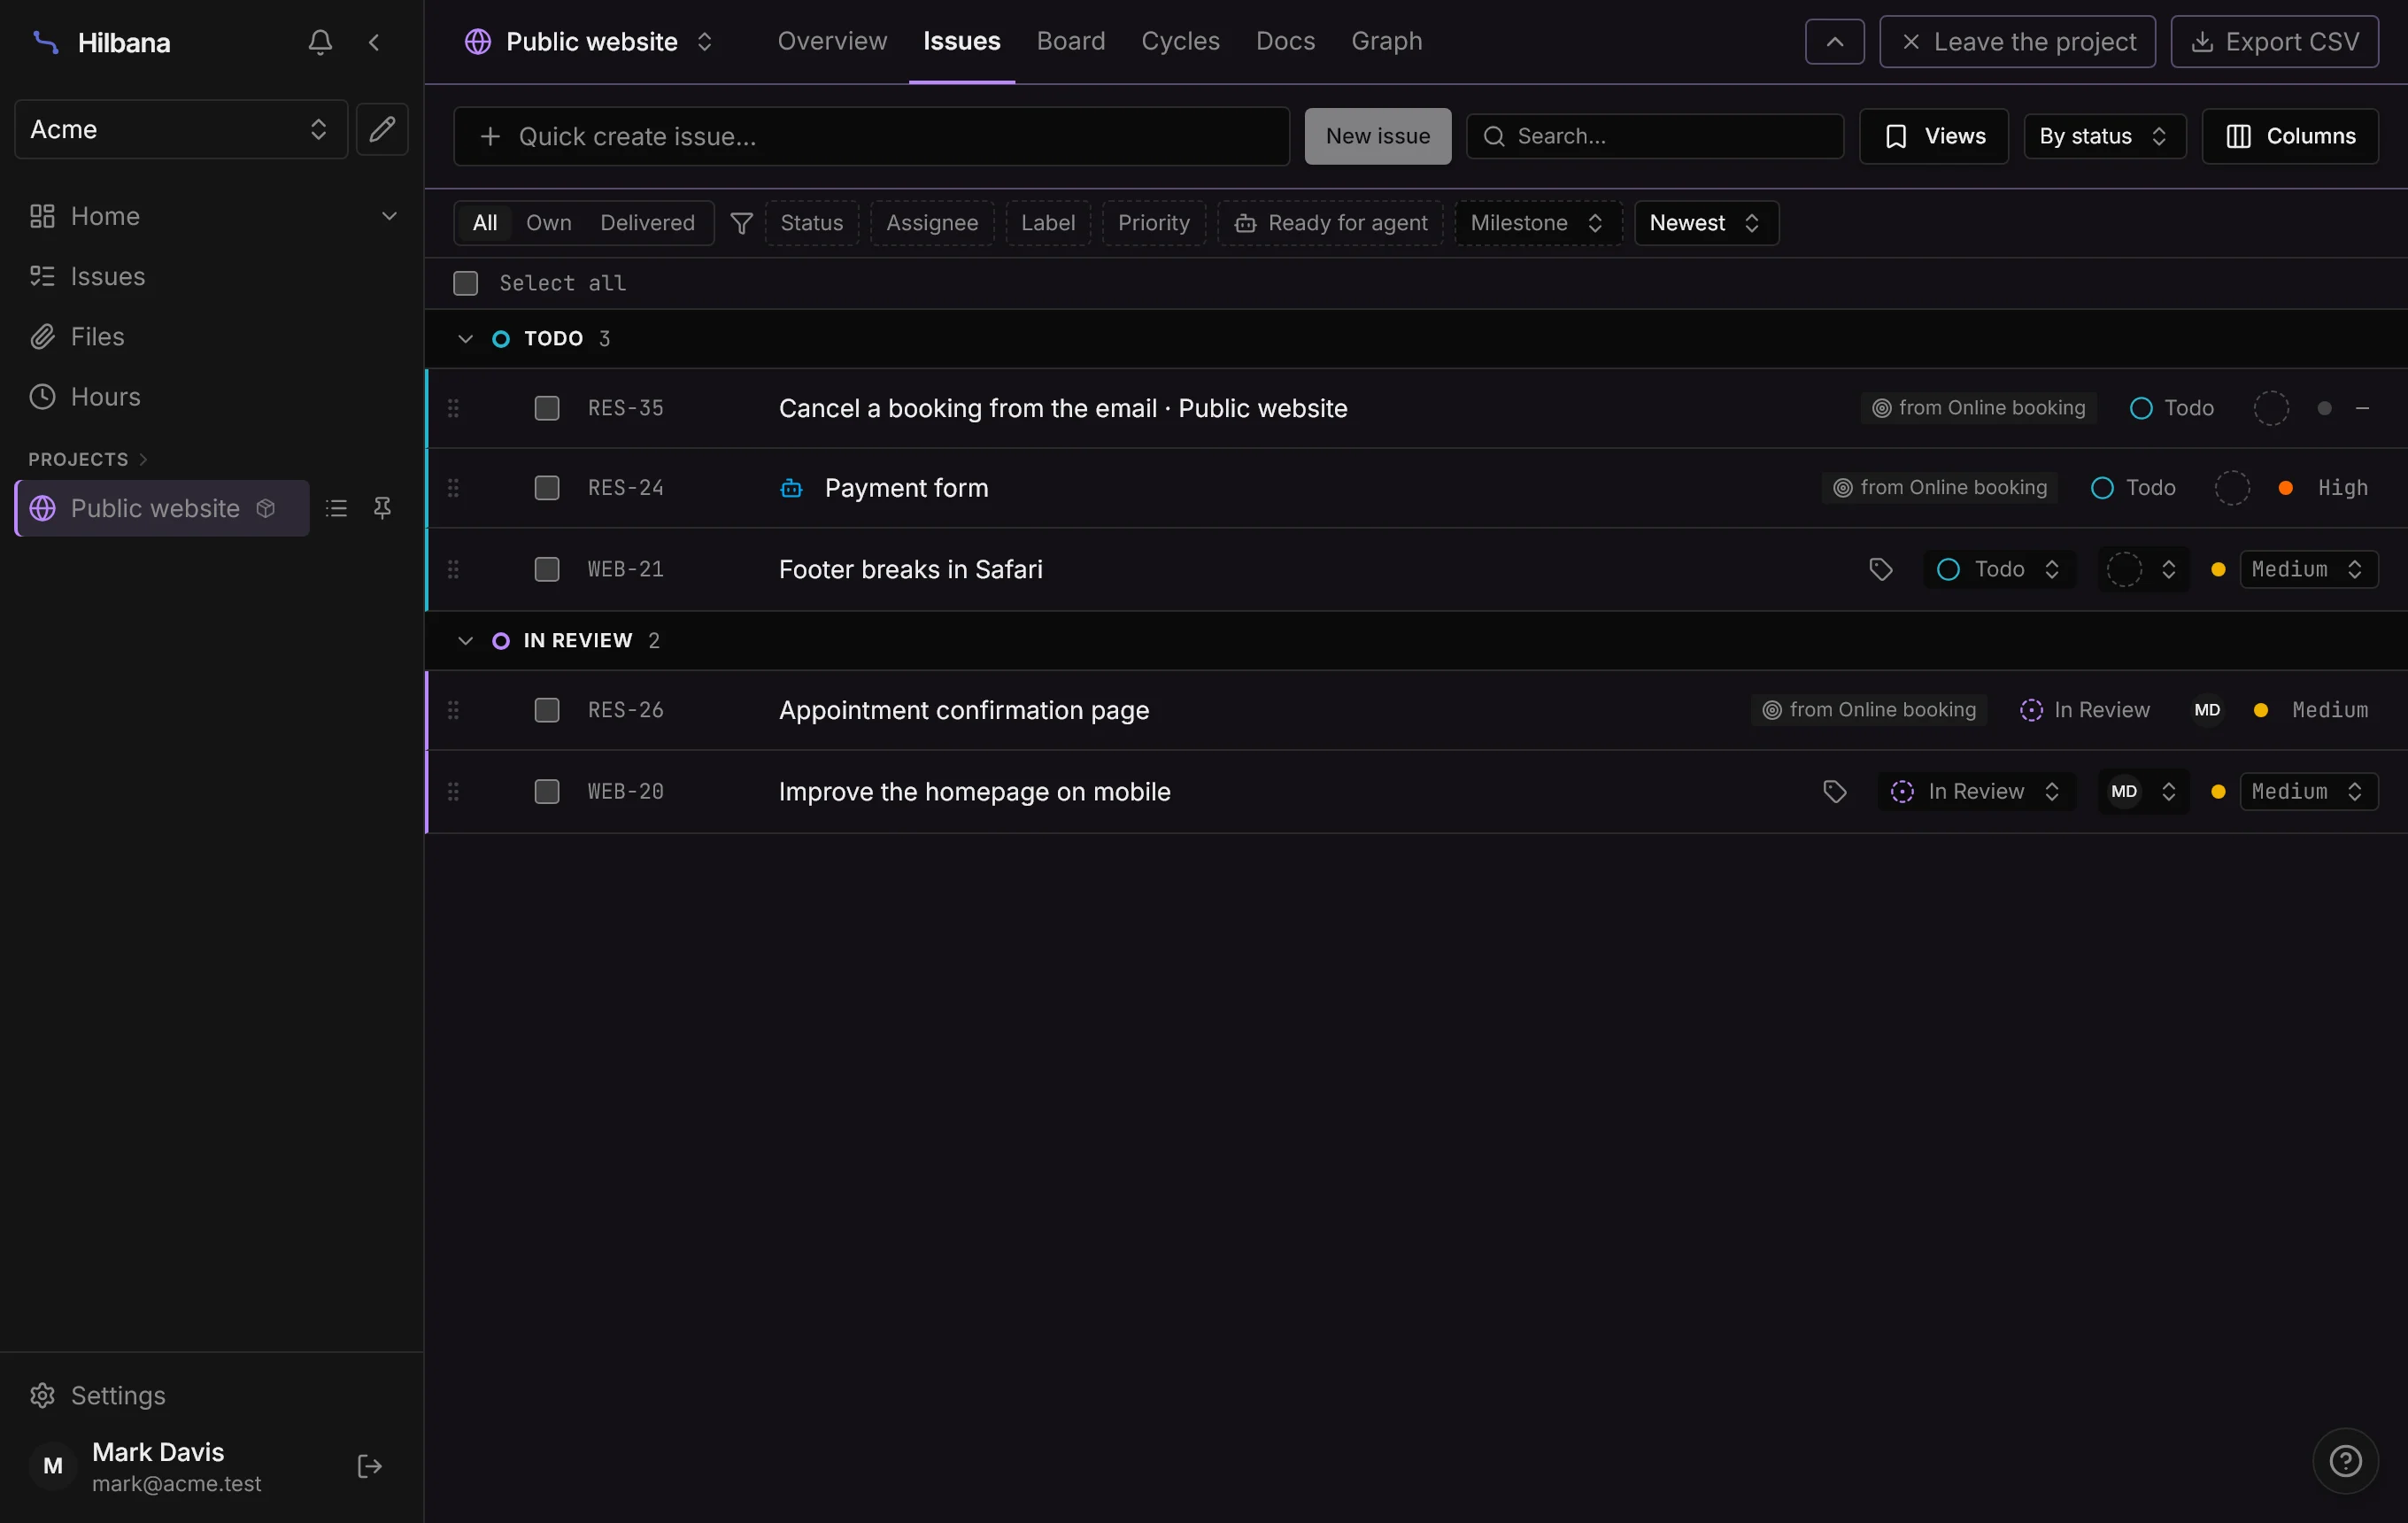2408x1523 pixels.
Task: Click the New issue button
Action: [x=1378, y=136]
